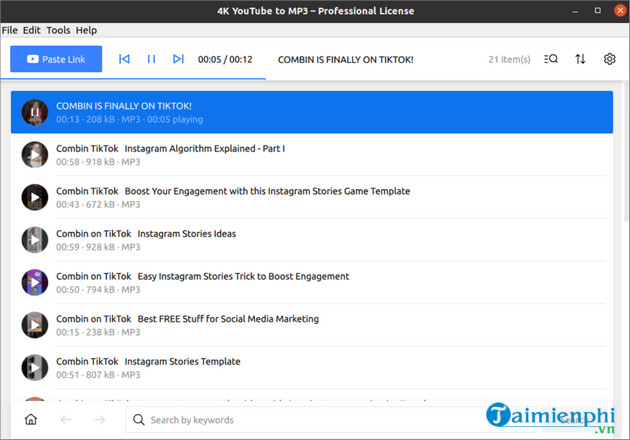Pause via COMBIN IS FINALLY ON TIKTOK thumbnail

[x=35, y=112]
